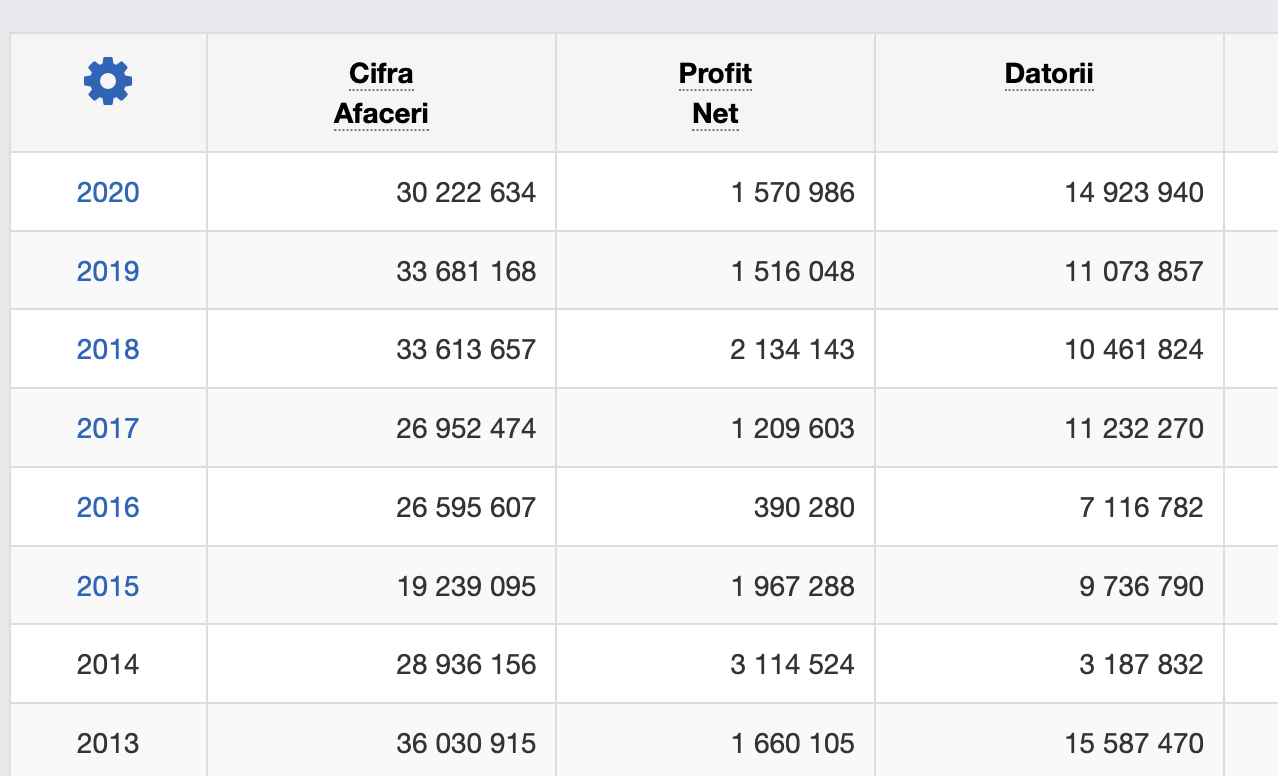Click the Cifra Afaceri column header

pyautogui.click(x=381, y=94)
